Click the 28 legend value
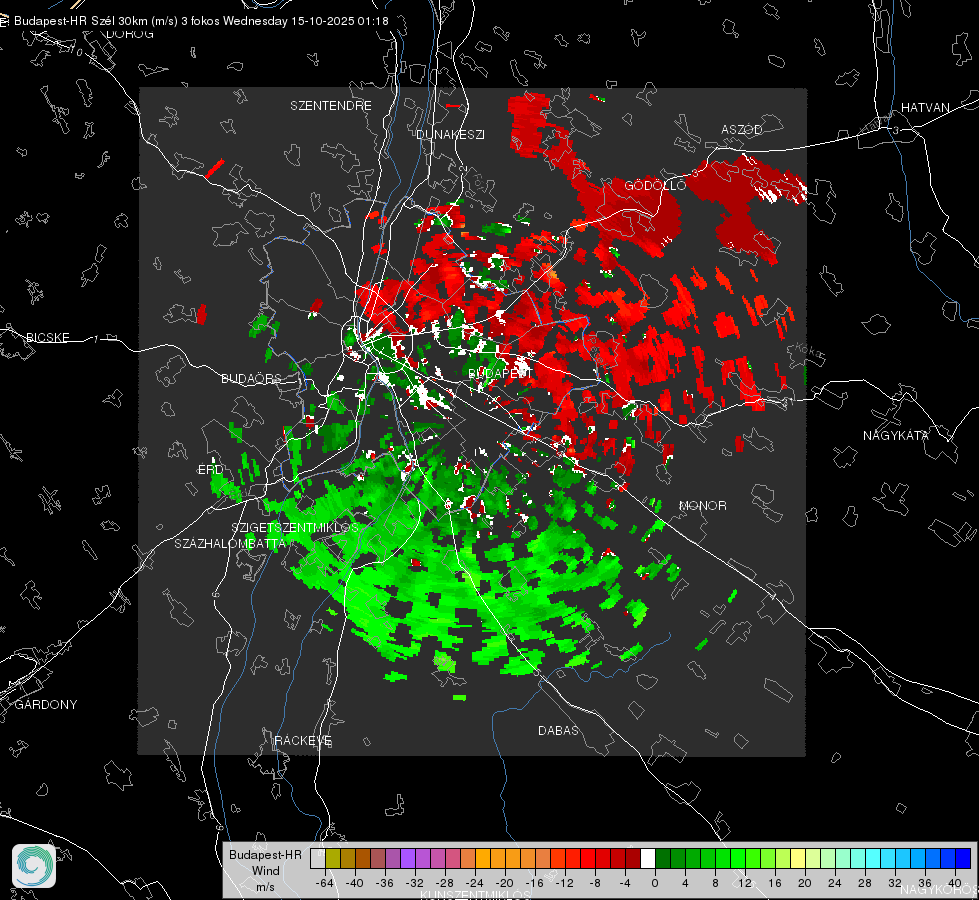Viewport: 979px width, 900px height. pyautogui.click(x=865, y=883)
